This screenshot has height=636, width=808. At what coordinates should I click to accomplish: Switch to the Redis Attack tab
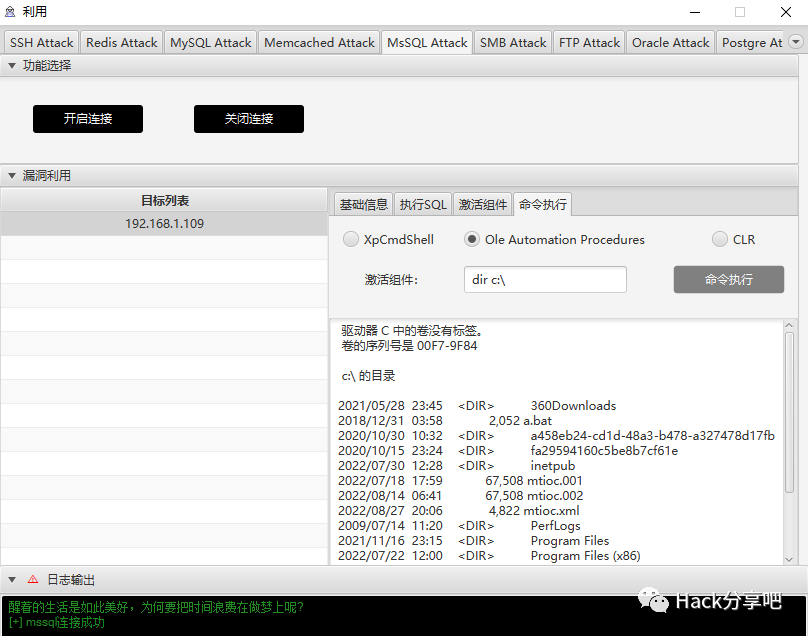[122, 43]
